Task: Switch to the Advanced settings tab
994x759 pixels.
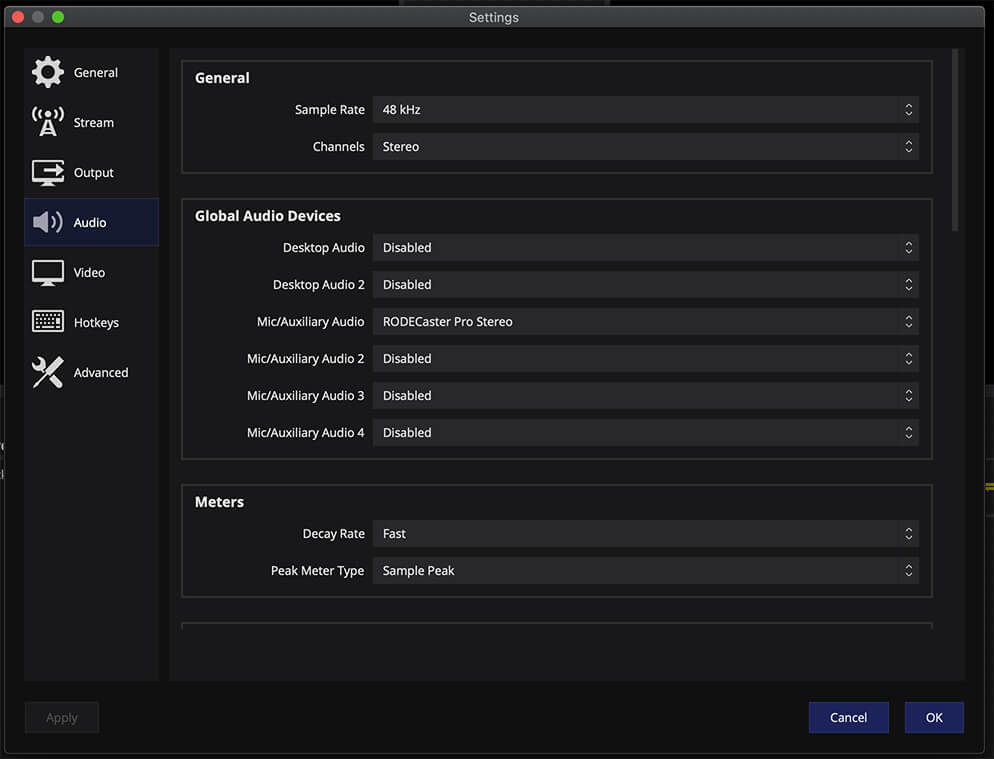Action: pyautogui.click(x=91, y=372)
